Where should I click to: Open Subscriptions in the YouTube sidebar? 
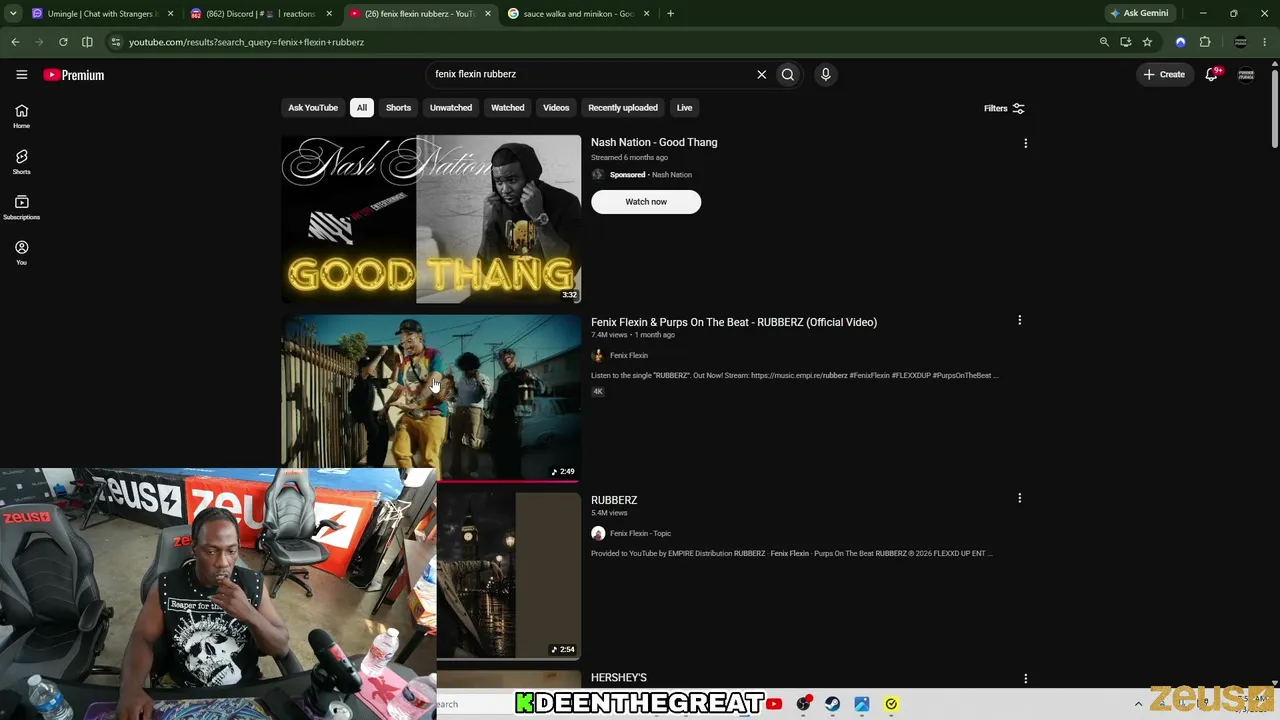click(x=21, y=207)
